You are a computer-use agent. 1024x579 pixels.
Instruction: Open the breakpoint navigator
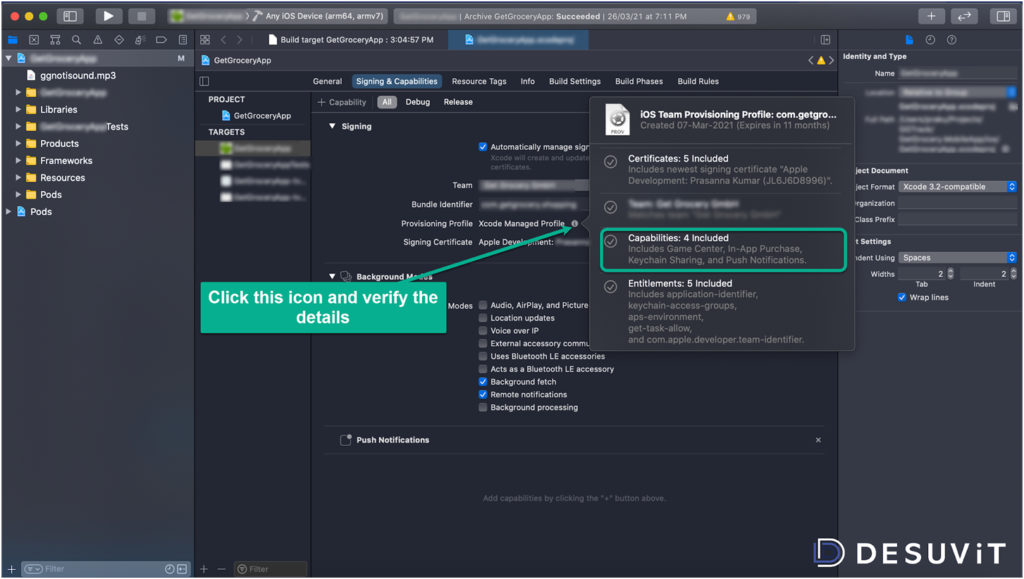[x=161, y=40]
